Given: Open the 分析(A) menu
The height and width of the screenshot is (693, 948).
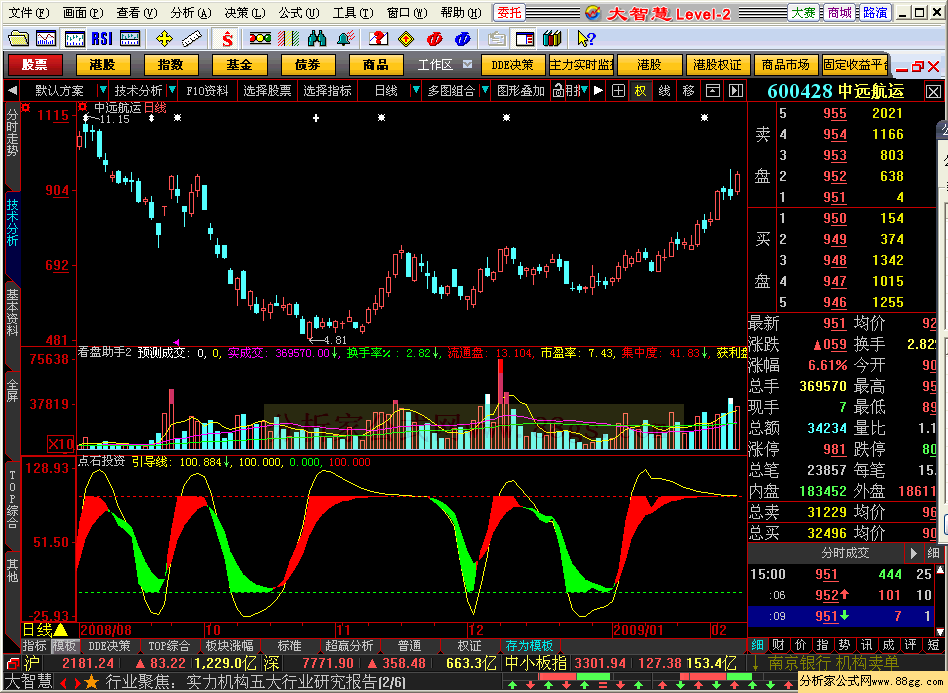Looking at the screenshot, I should click(x=190, y=13).
